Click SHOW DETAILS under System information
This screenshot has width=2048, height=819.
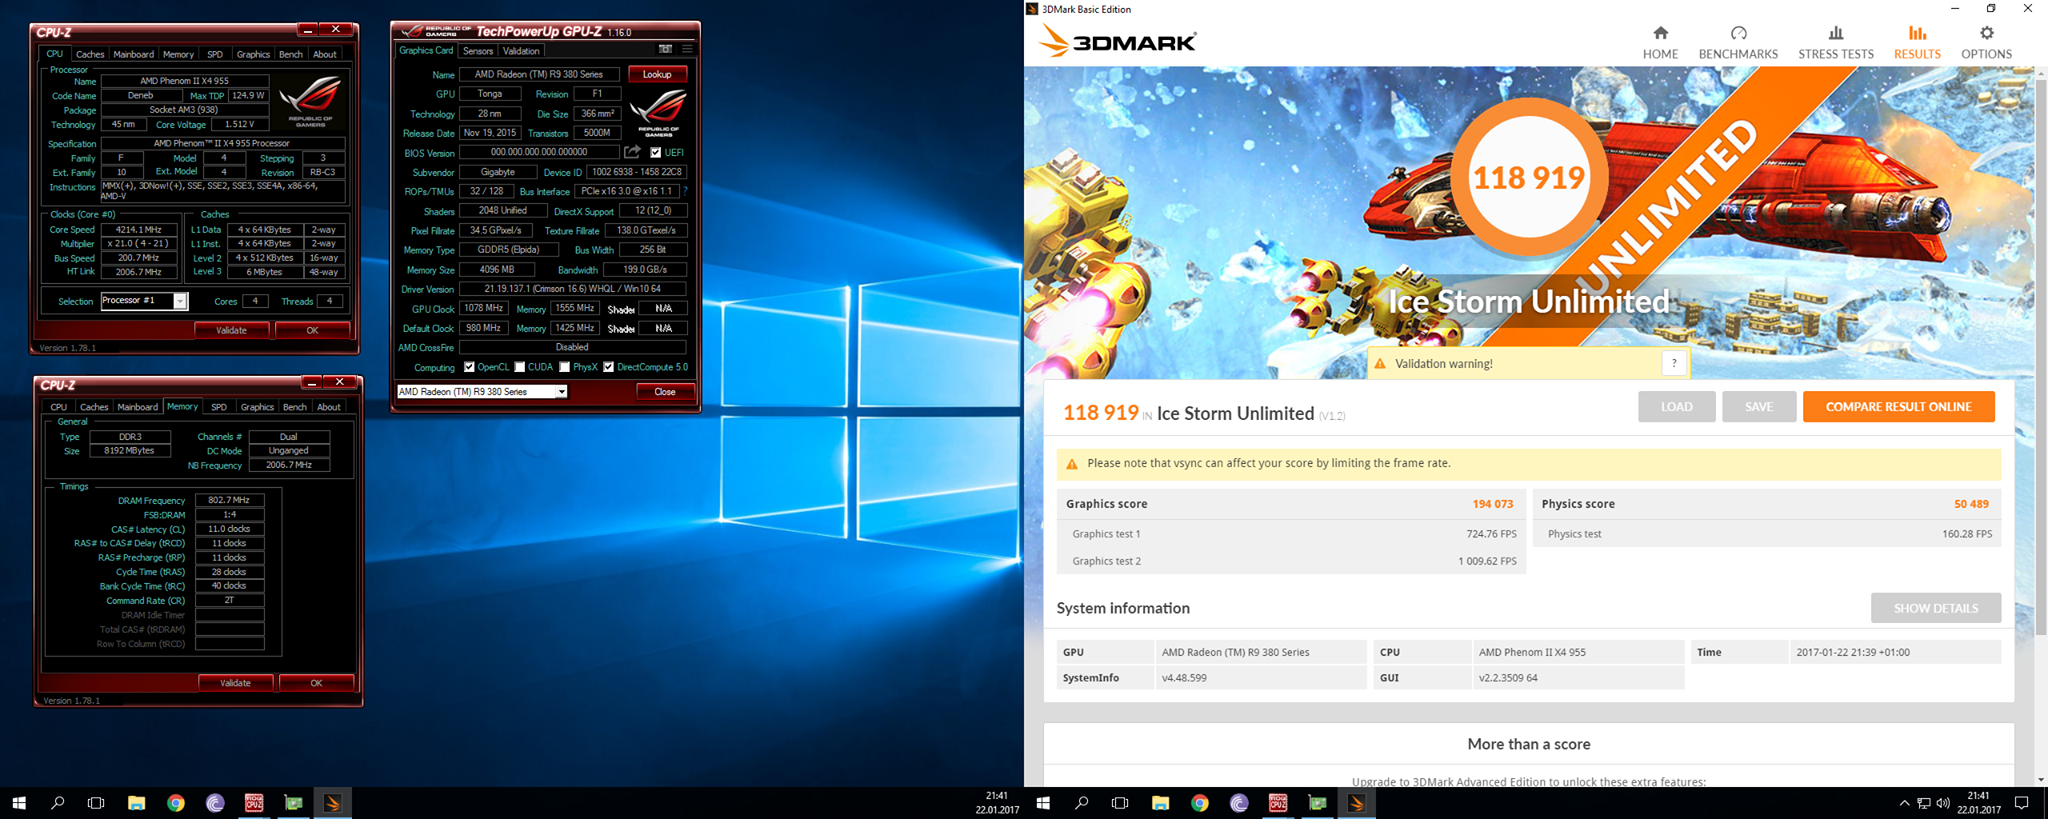1935,608
